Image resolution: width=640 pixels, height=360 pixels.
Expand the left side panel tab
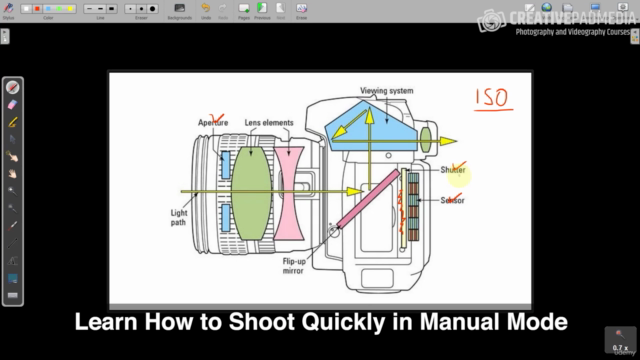[5, 36]
